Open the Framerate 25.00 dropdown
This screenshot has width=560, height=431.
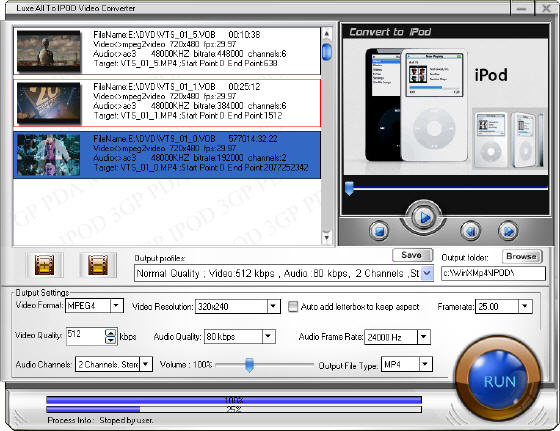click(525, 306)
